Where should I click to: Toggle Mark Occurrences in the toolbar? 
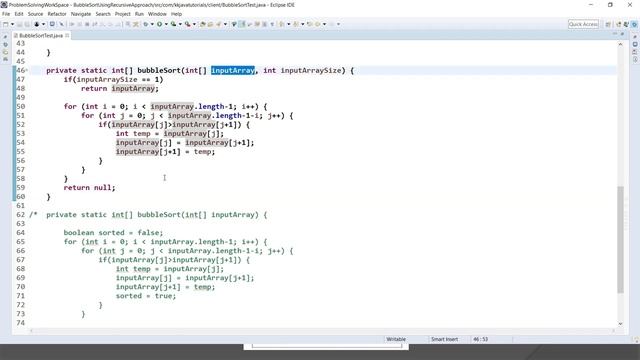click(x=242, y=24)
